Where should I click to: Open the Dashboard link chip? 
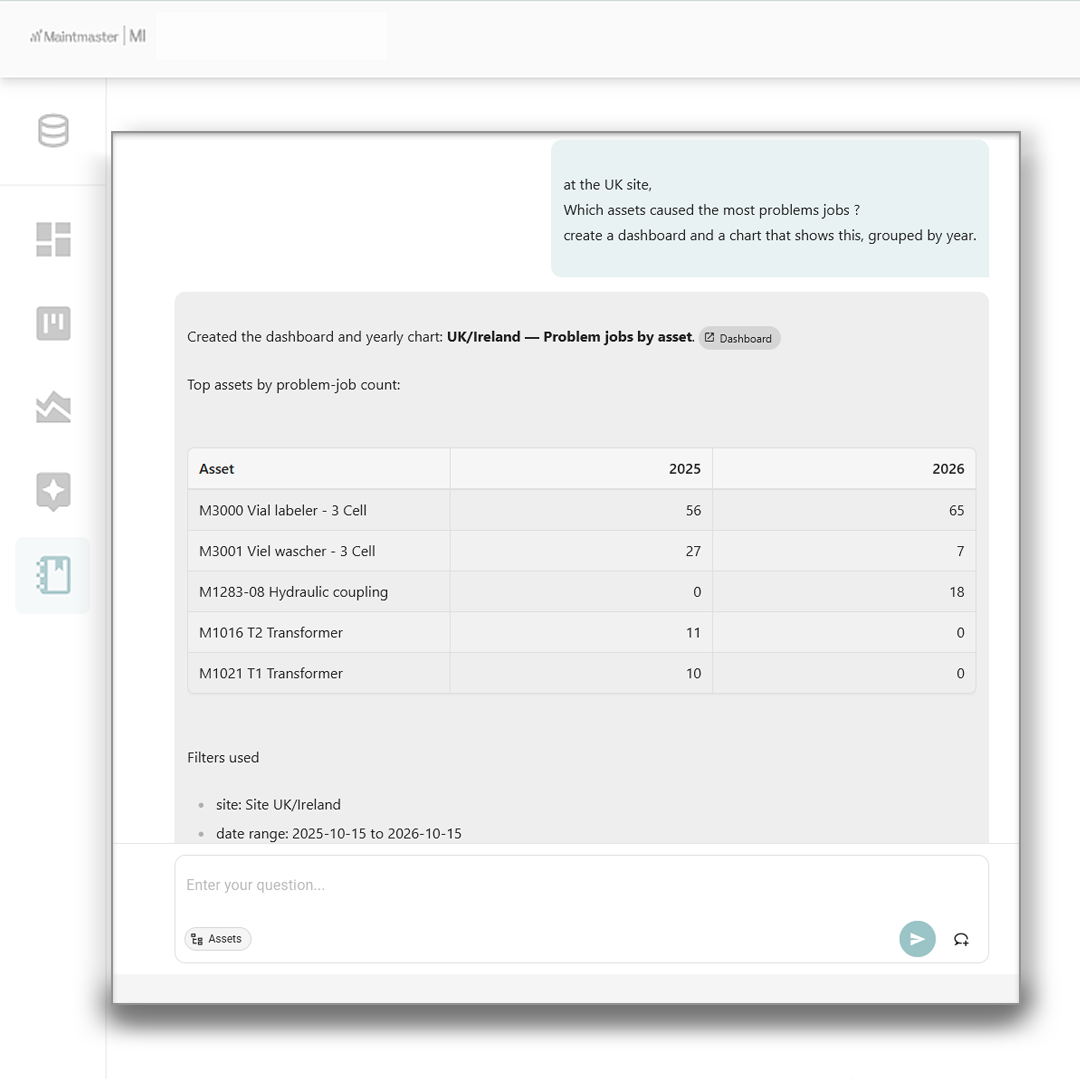pyautogui.click(x=739, y=338)
